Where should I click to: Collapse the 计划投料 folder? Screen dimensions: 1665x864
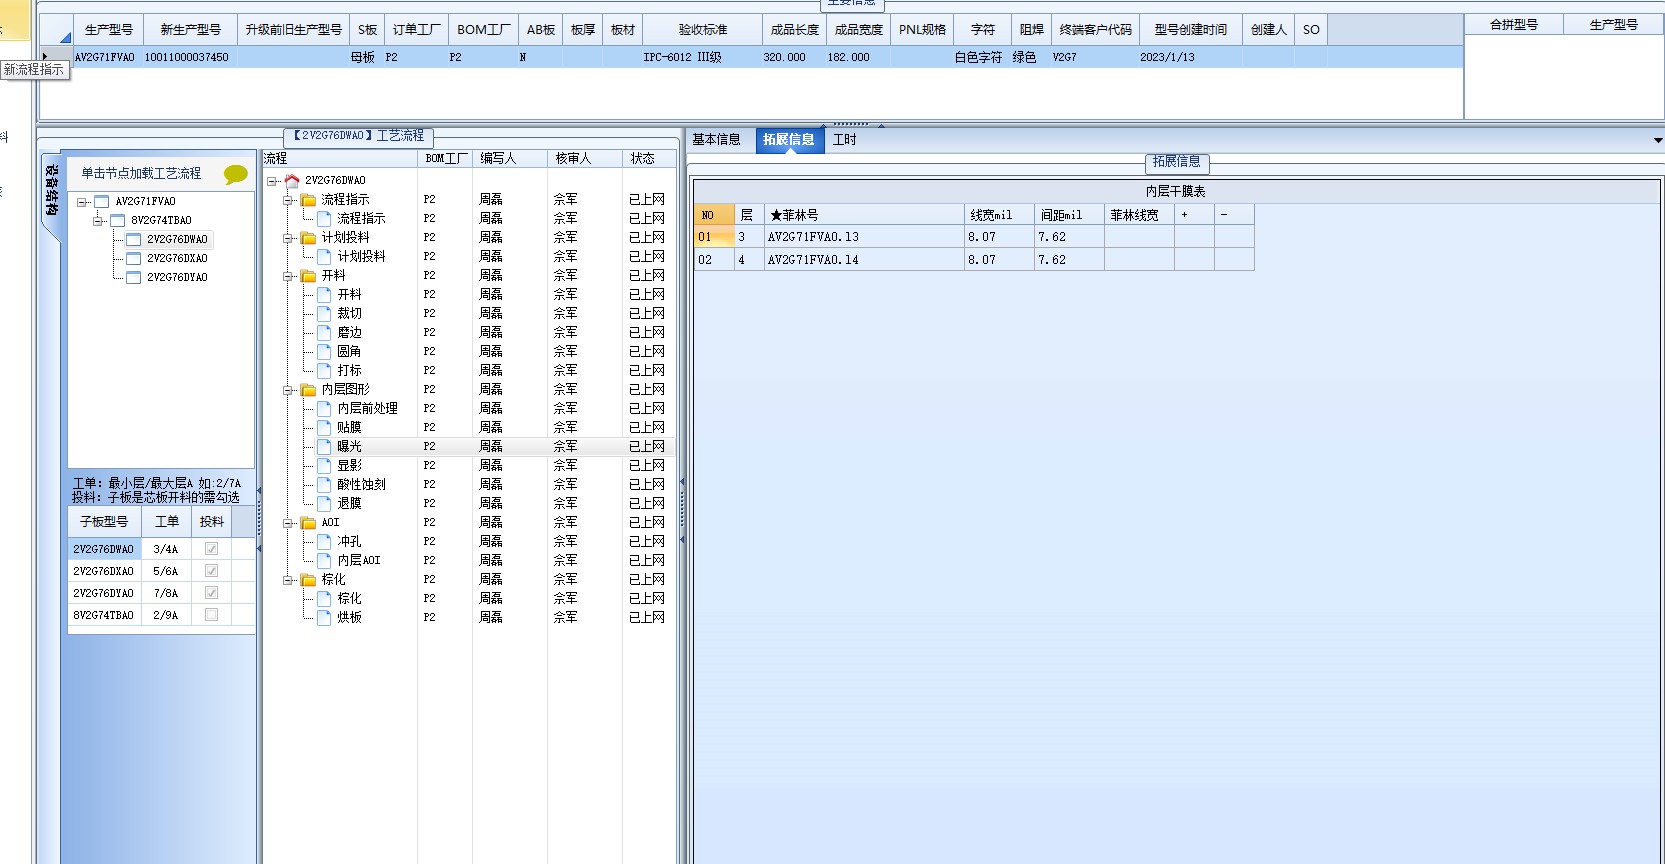[x=288, y=238]
